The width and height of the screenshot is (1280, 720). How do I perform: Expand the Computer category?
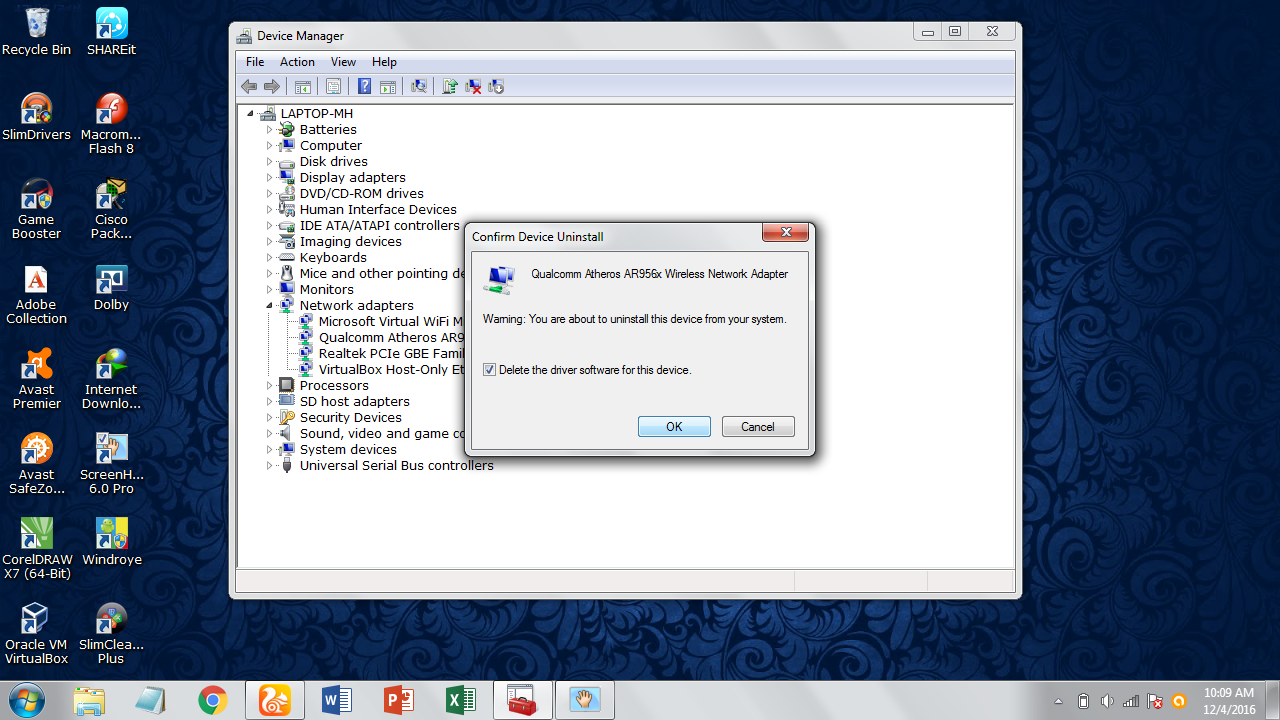(269, 146)
